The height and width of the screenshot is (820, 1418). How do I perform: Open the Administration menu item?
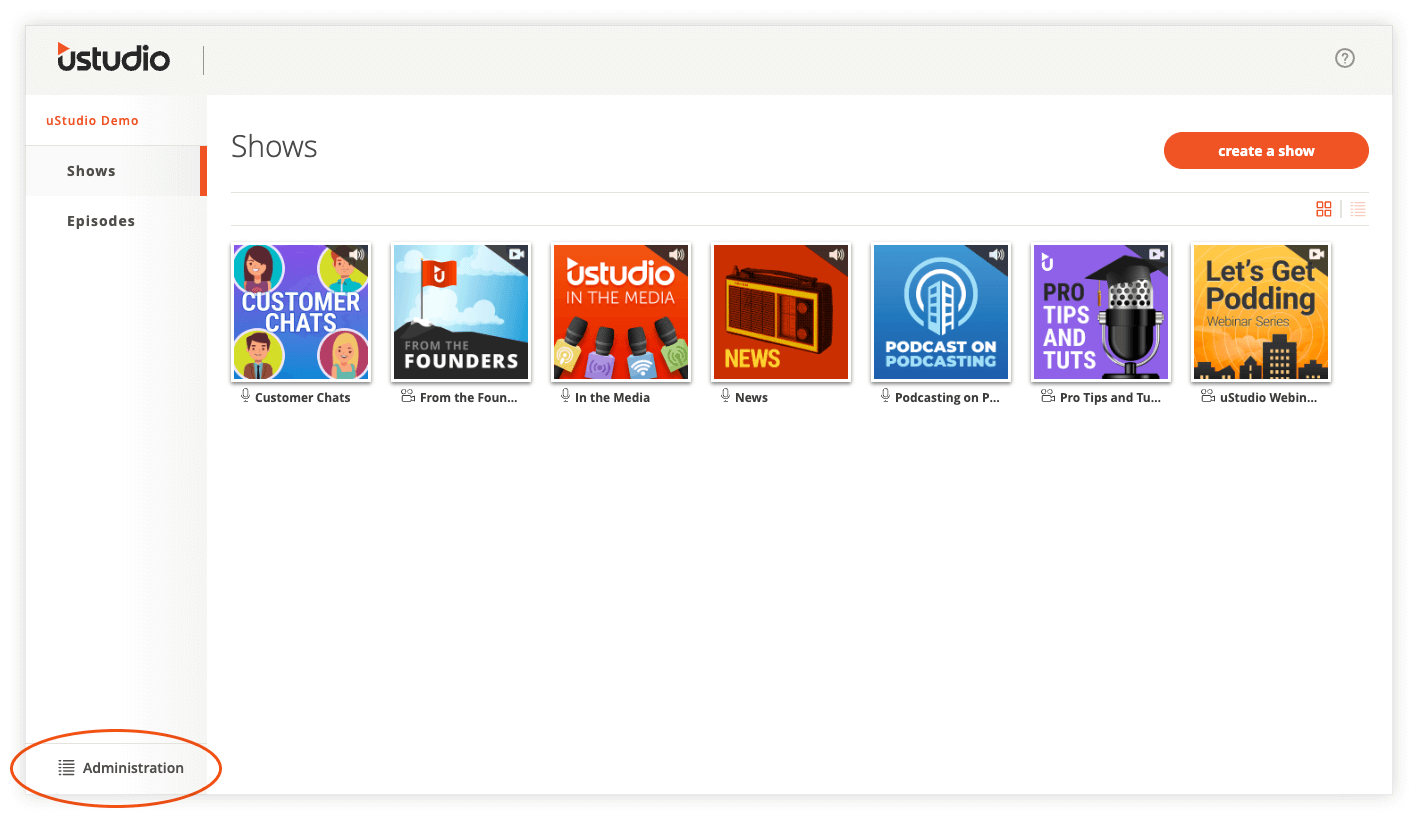(116, 768)
